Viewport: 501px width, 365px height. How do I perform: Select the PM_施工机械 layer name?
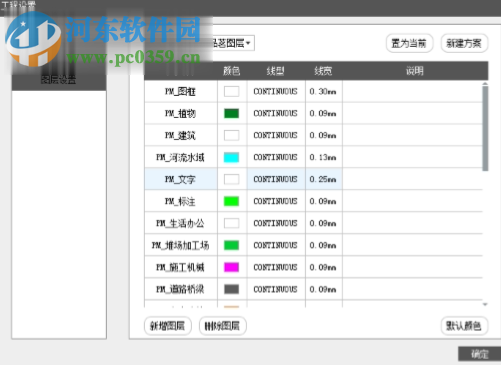tap(181, 267)
